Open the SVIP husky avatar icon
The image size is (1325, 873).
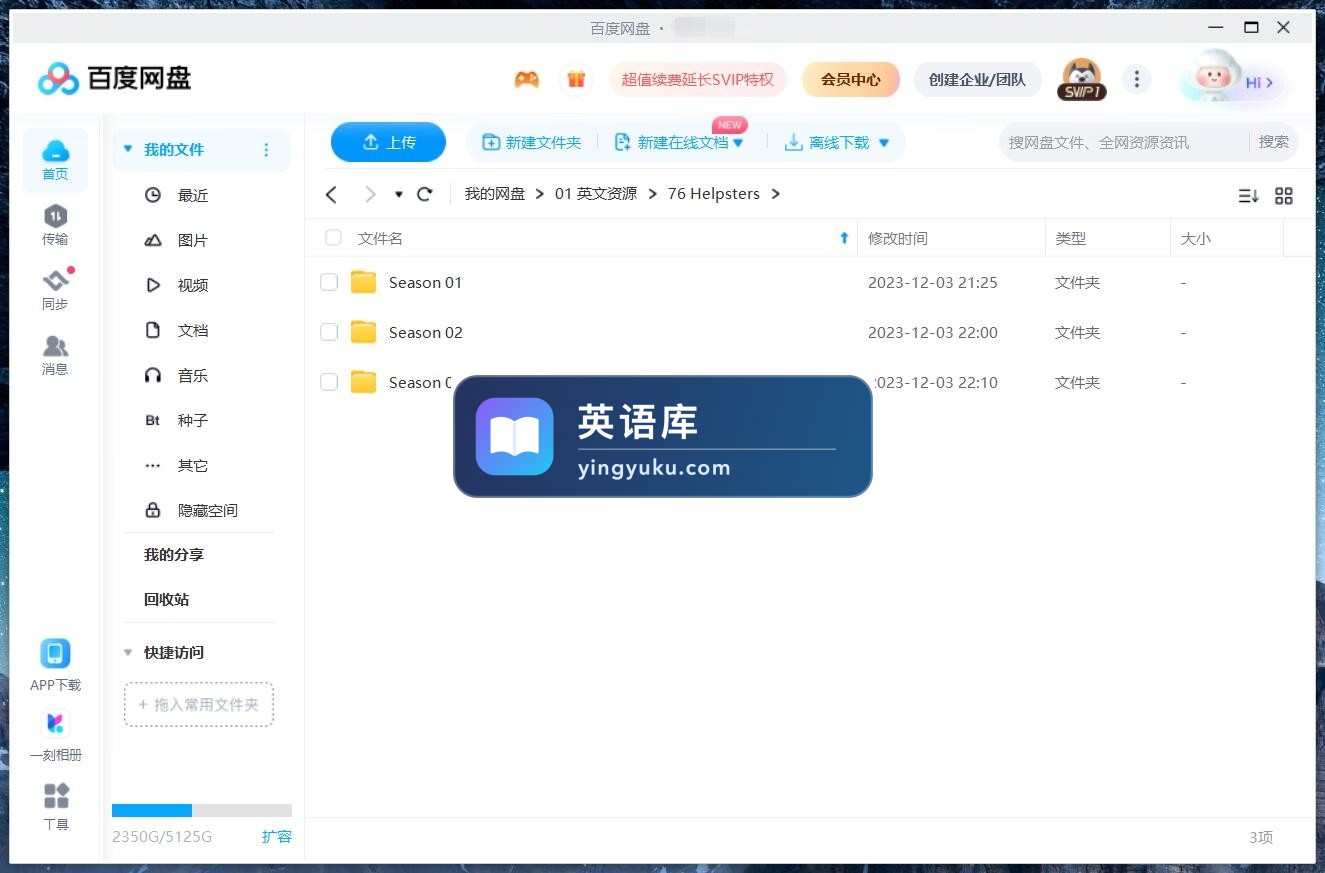1081,79
